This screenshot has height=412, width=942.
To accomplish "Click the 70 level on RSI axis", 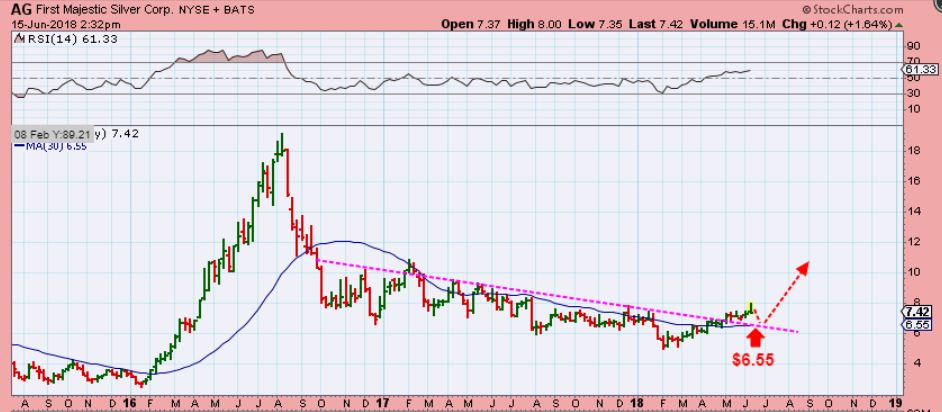I will coord(913,60).
